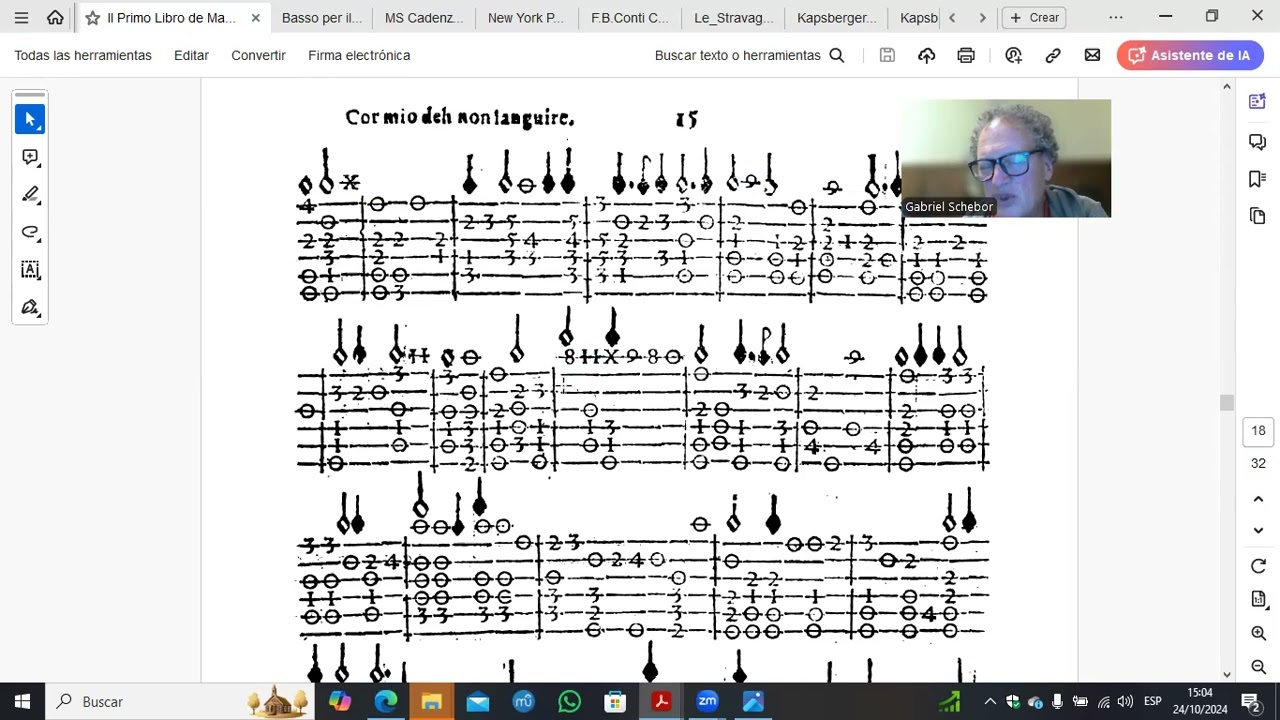Open the Windows notification center

coord(1249,701)
